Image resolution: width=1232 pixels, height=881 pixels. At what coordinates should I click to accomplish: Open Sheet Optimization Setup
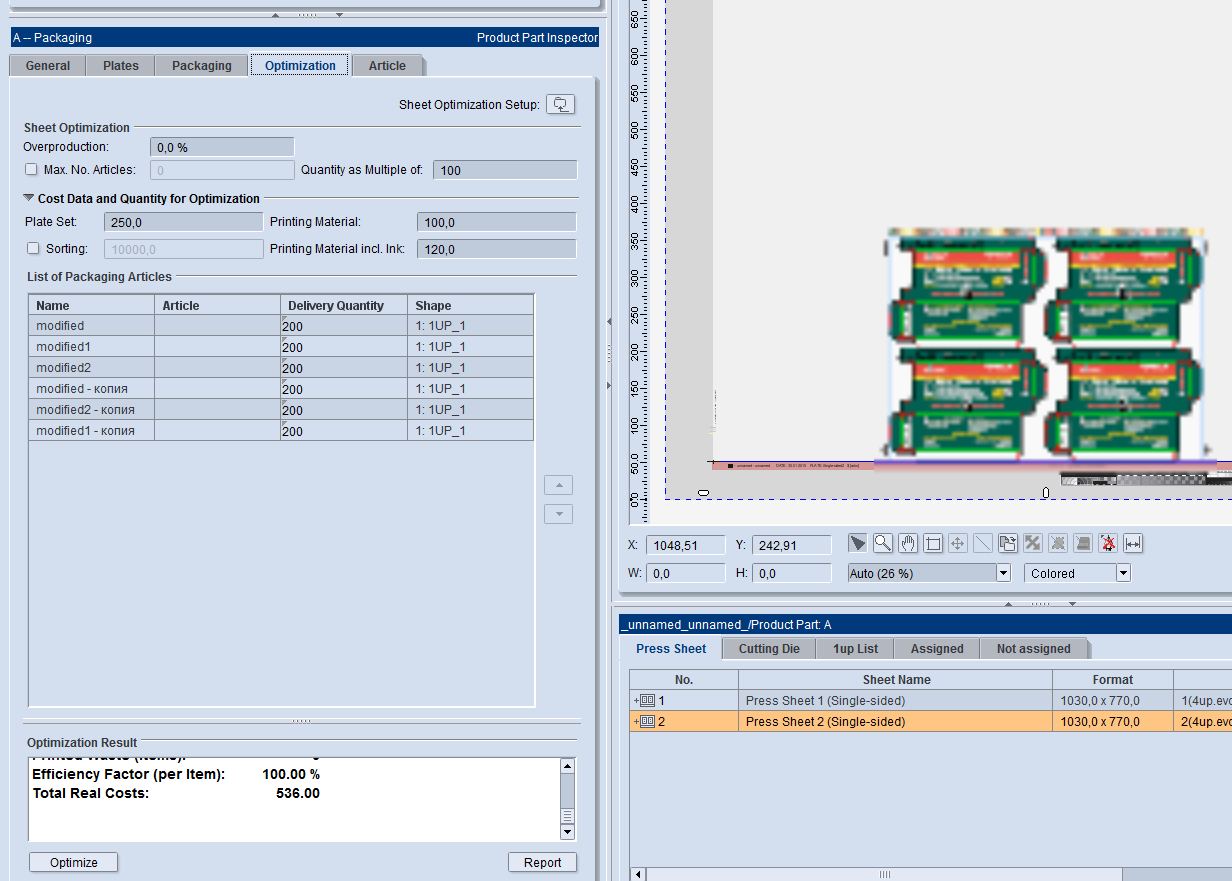[561, 104]
